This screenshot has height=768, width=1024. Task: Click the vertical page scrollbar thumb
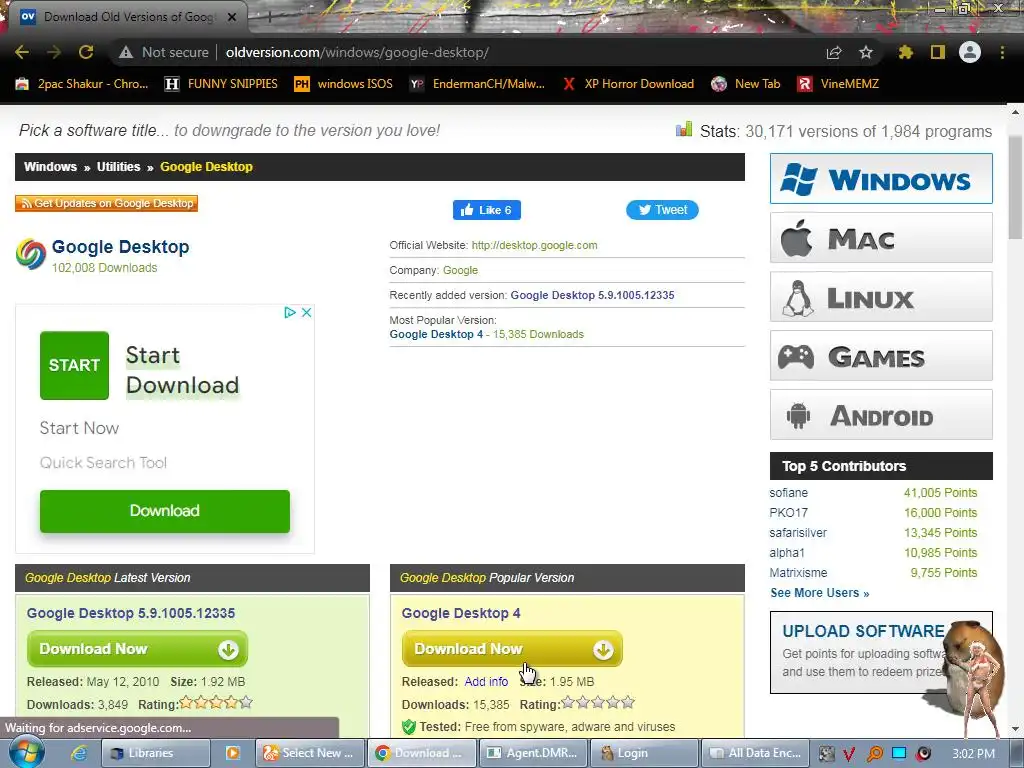tap(1015, 187)
